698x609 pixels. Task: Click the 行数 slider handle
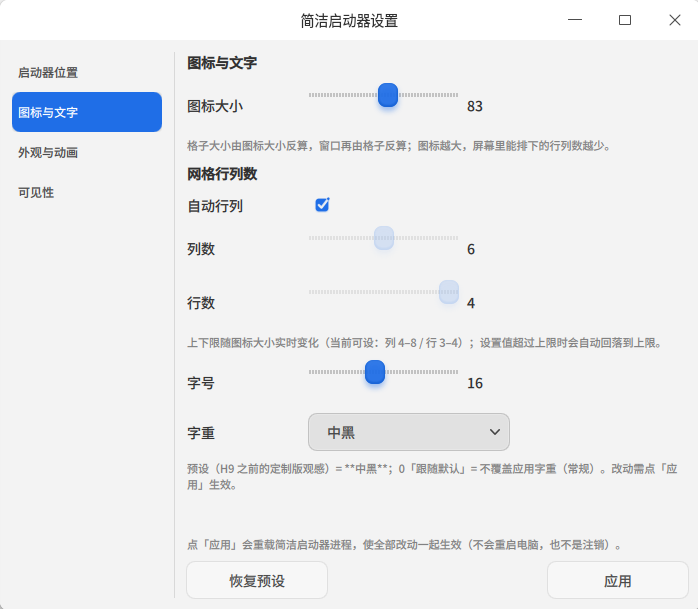tap(449, 292)
